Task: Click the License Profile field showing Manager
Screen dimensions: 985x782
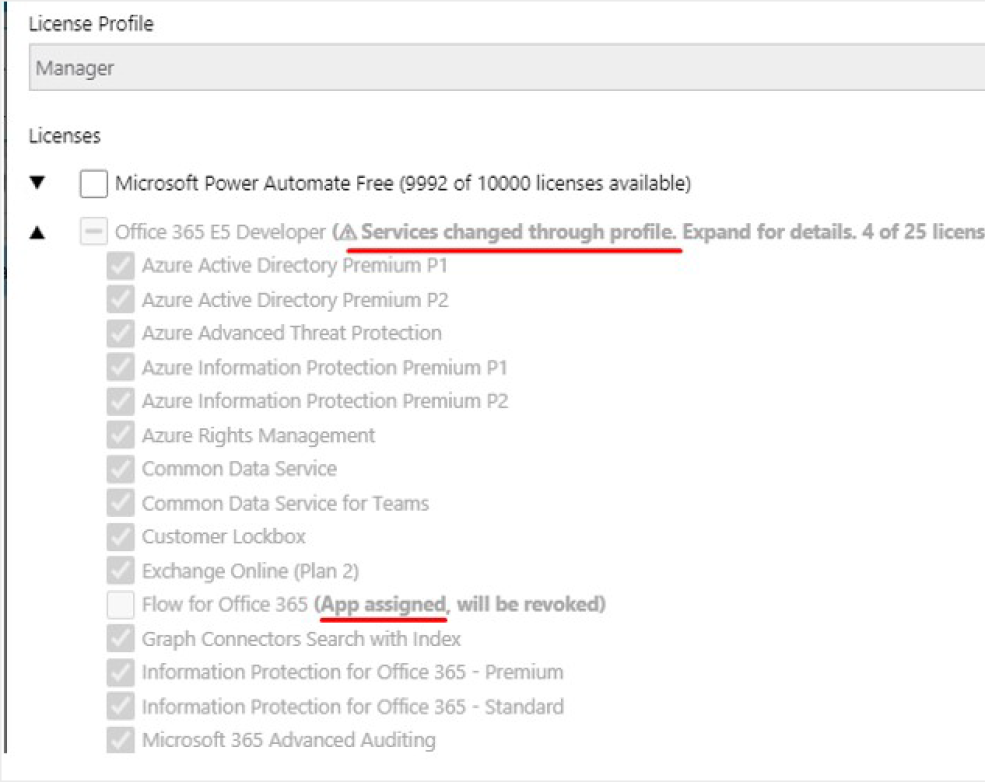Action: pos(506,67)
